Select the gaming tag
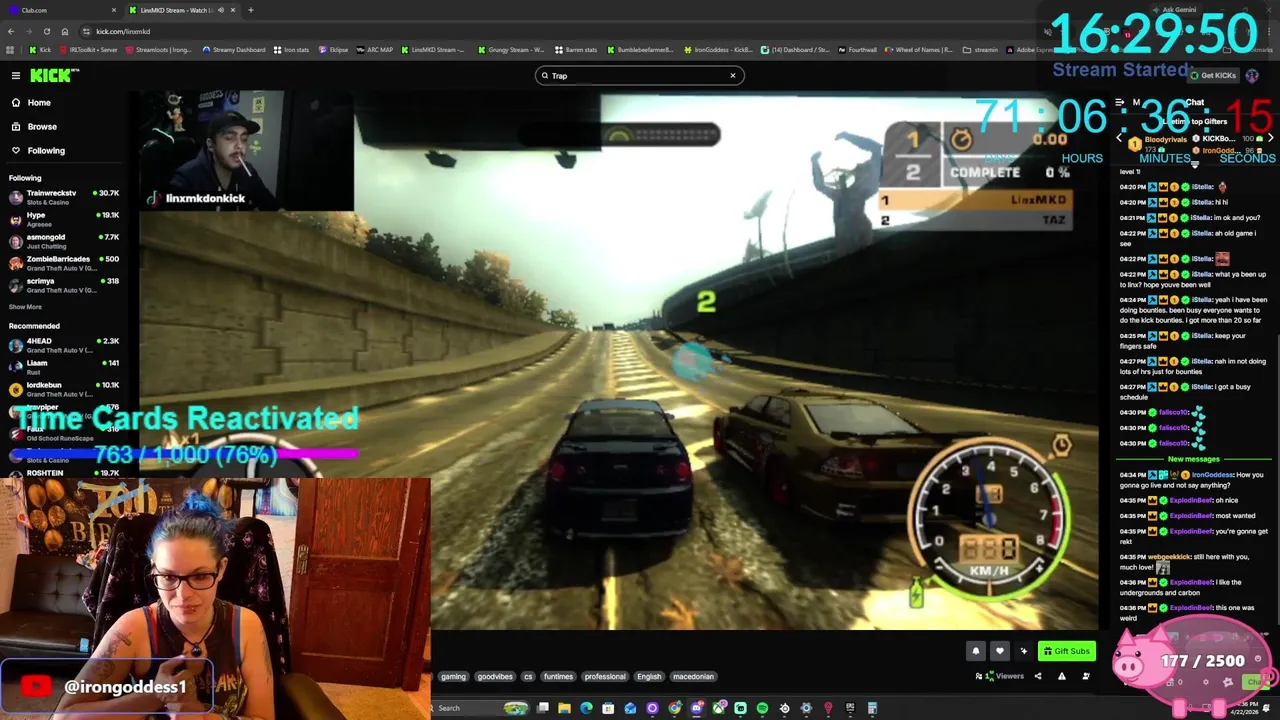 click(453, 676)
